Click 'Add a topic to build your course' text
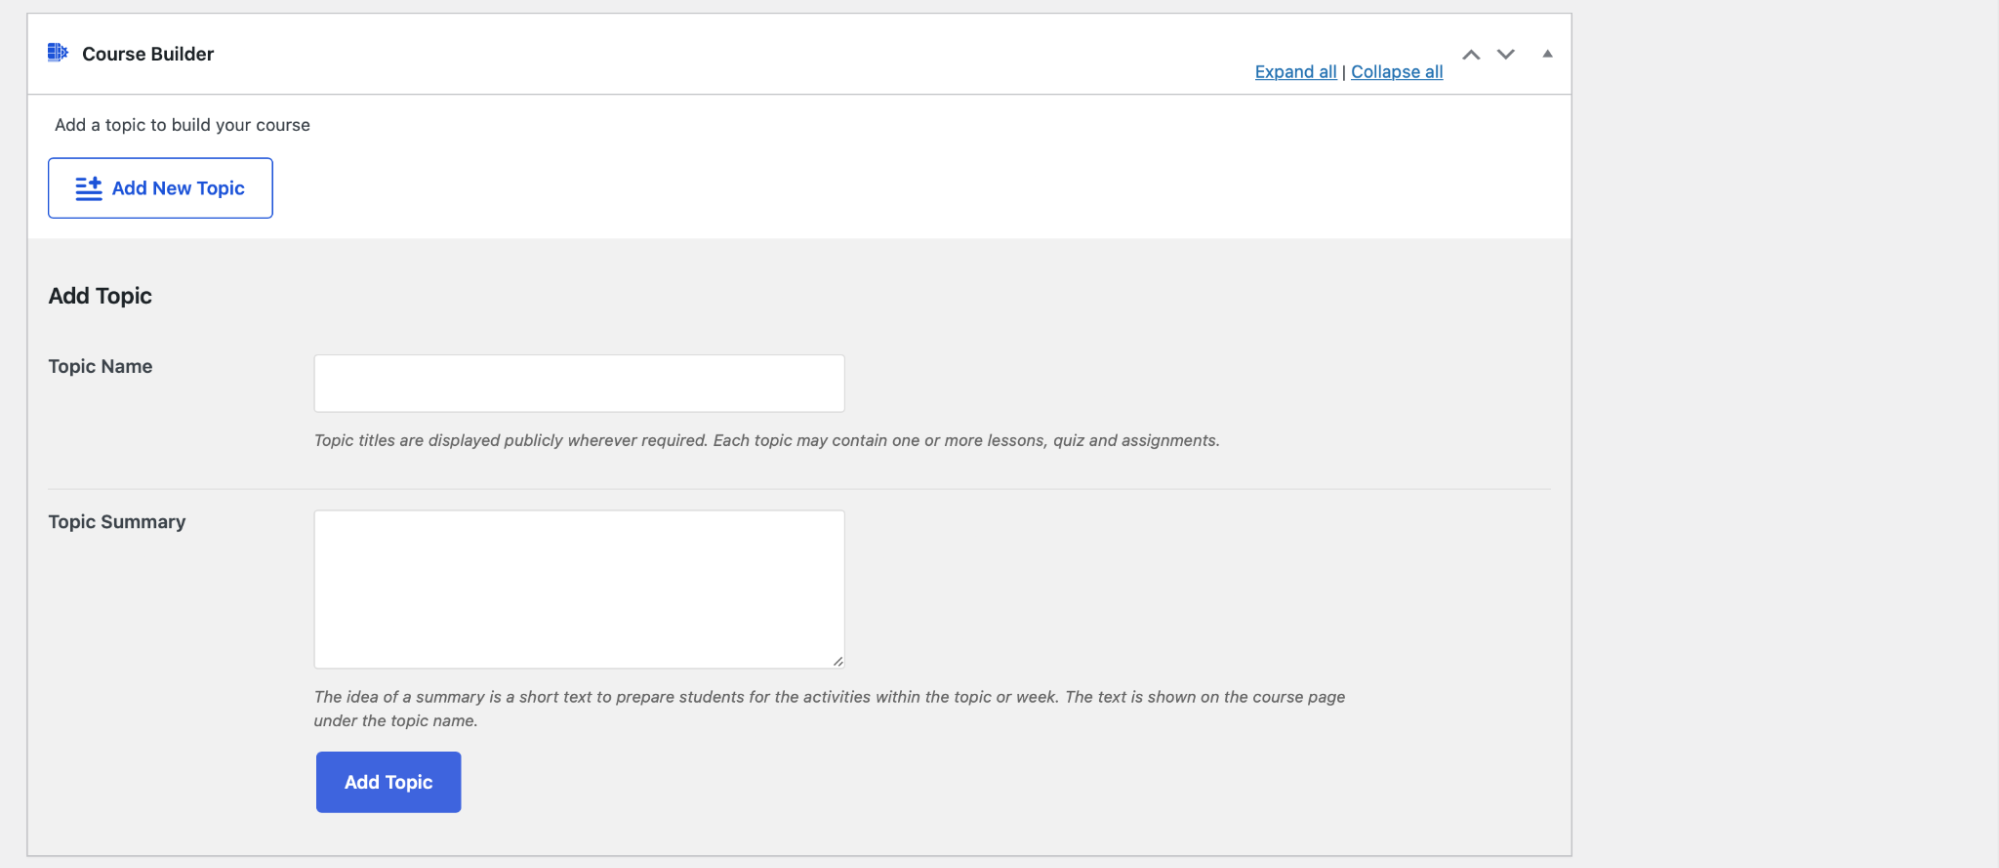Image resolution: width=1999 pixels, height=868 pixels. pyautogui.click(x=182, y=125)
